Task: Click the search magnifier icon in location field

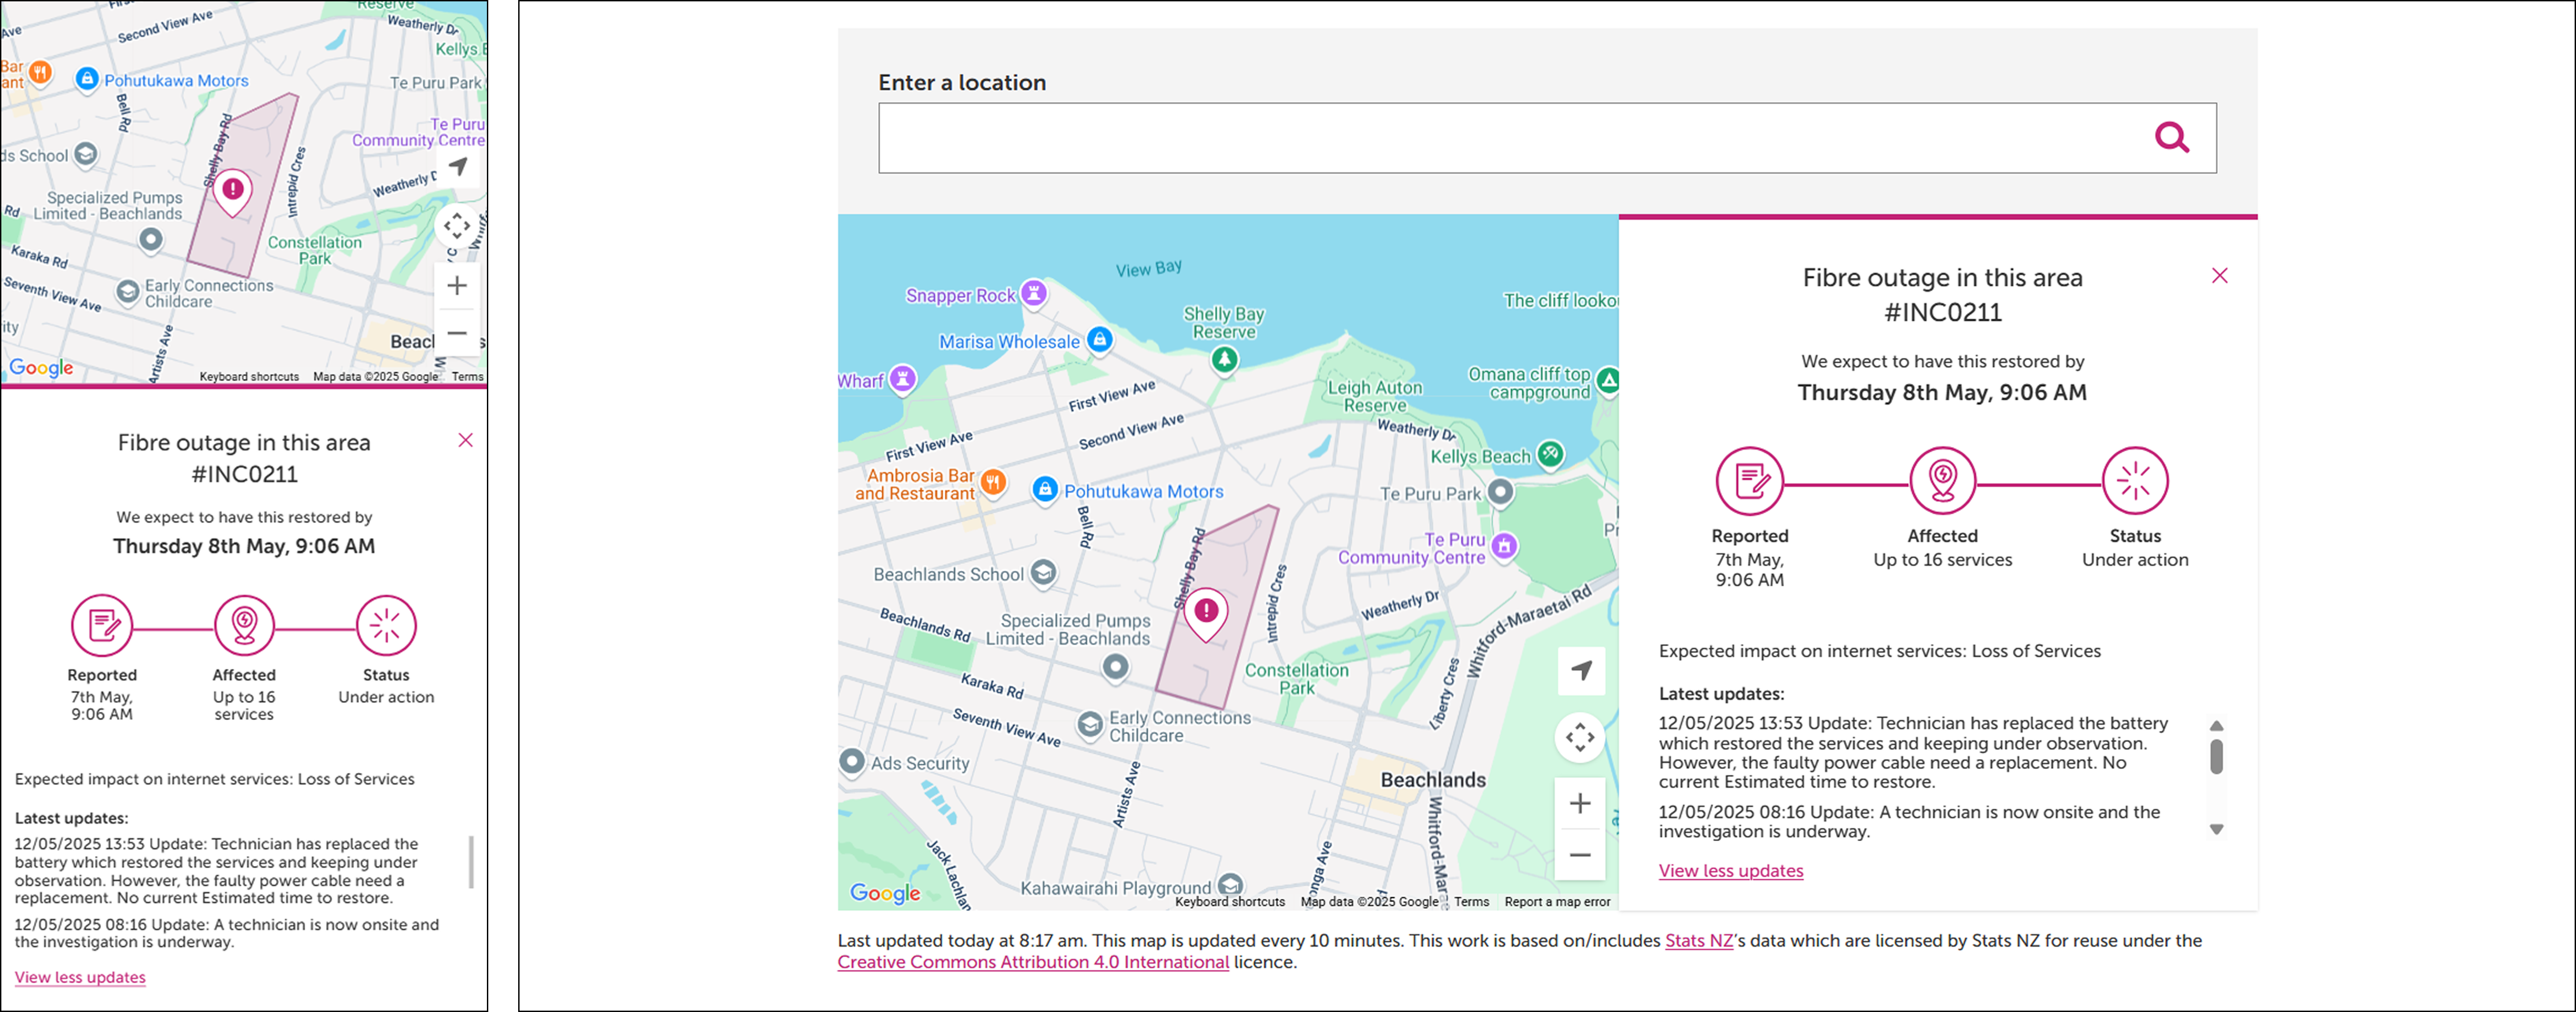Action: [x=2171, y=137]
